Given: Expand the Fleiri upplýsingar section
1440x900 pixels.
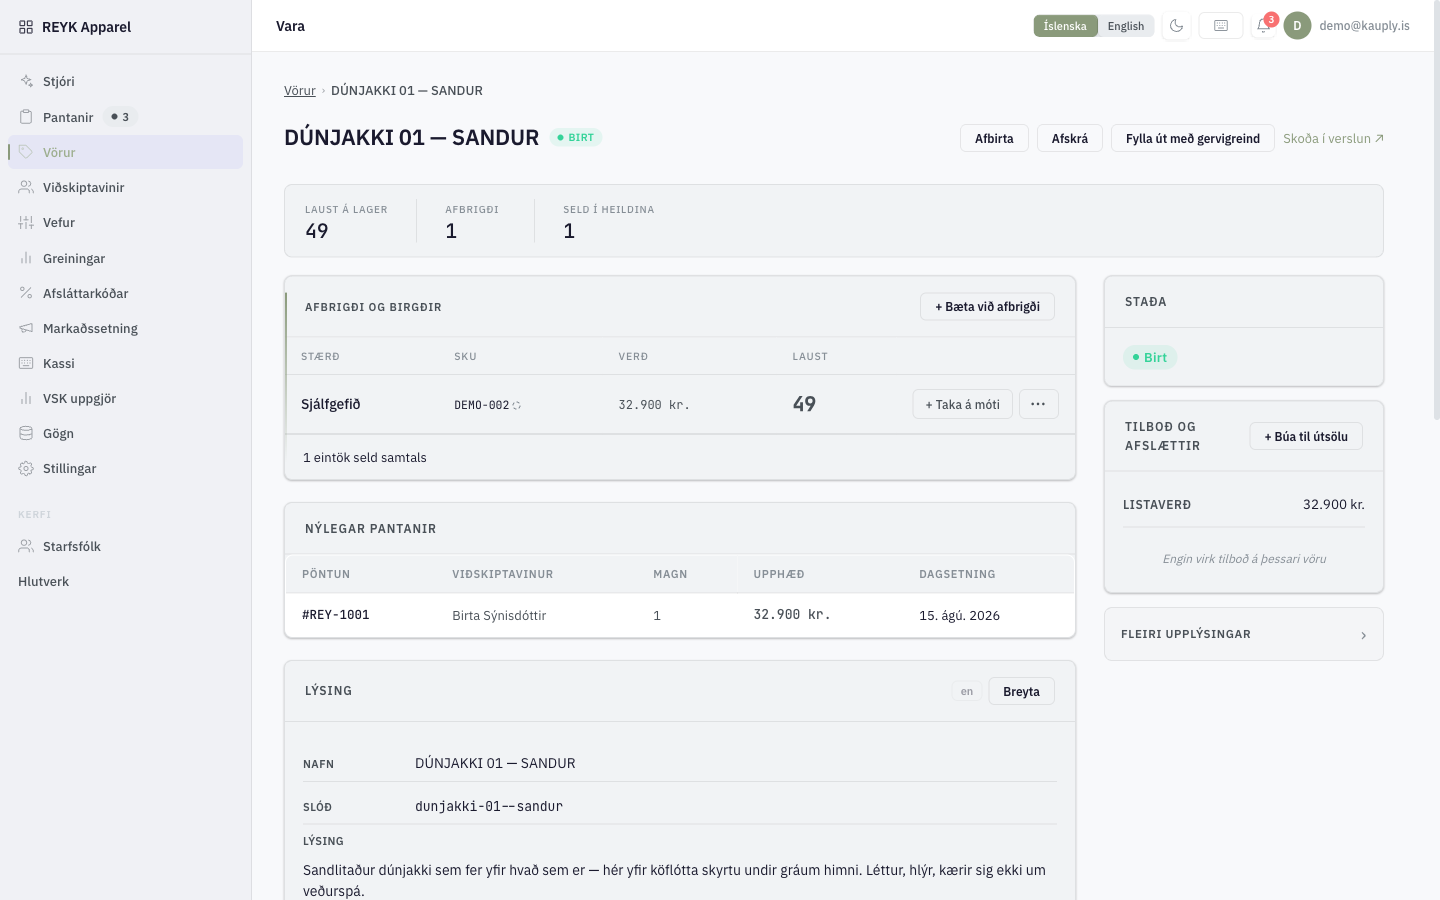Looking at the screenshot, I should point(1244,634).
